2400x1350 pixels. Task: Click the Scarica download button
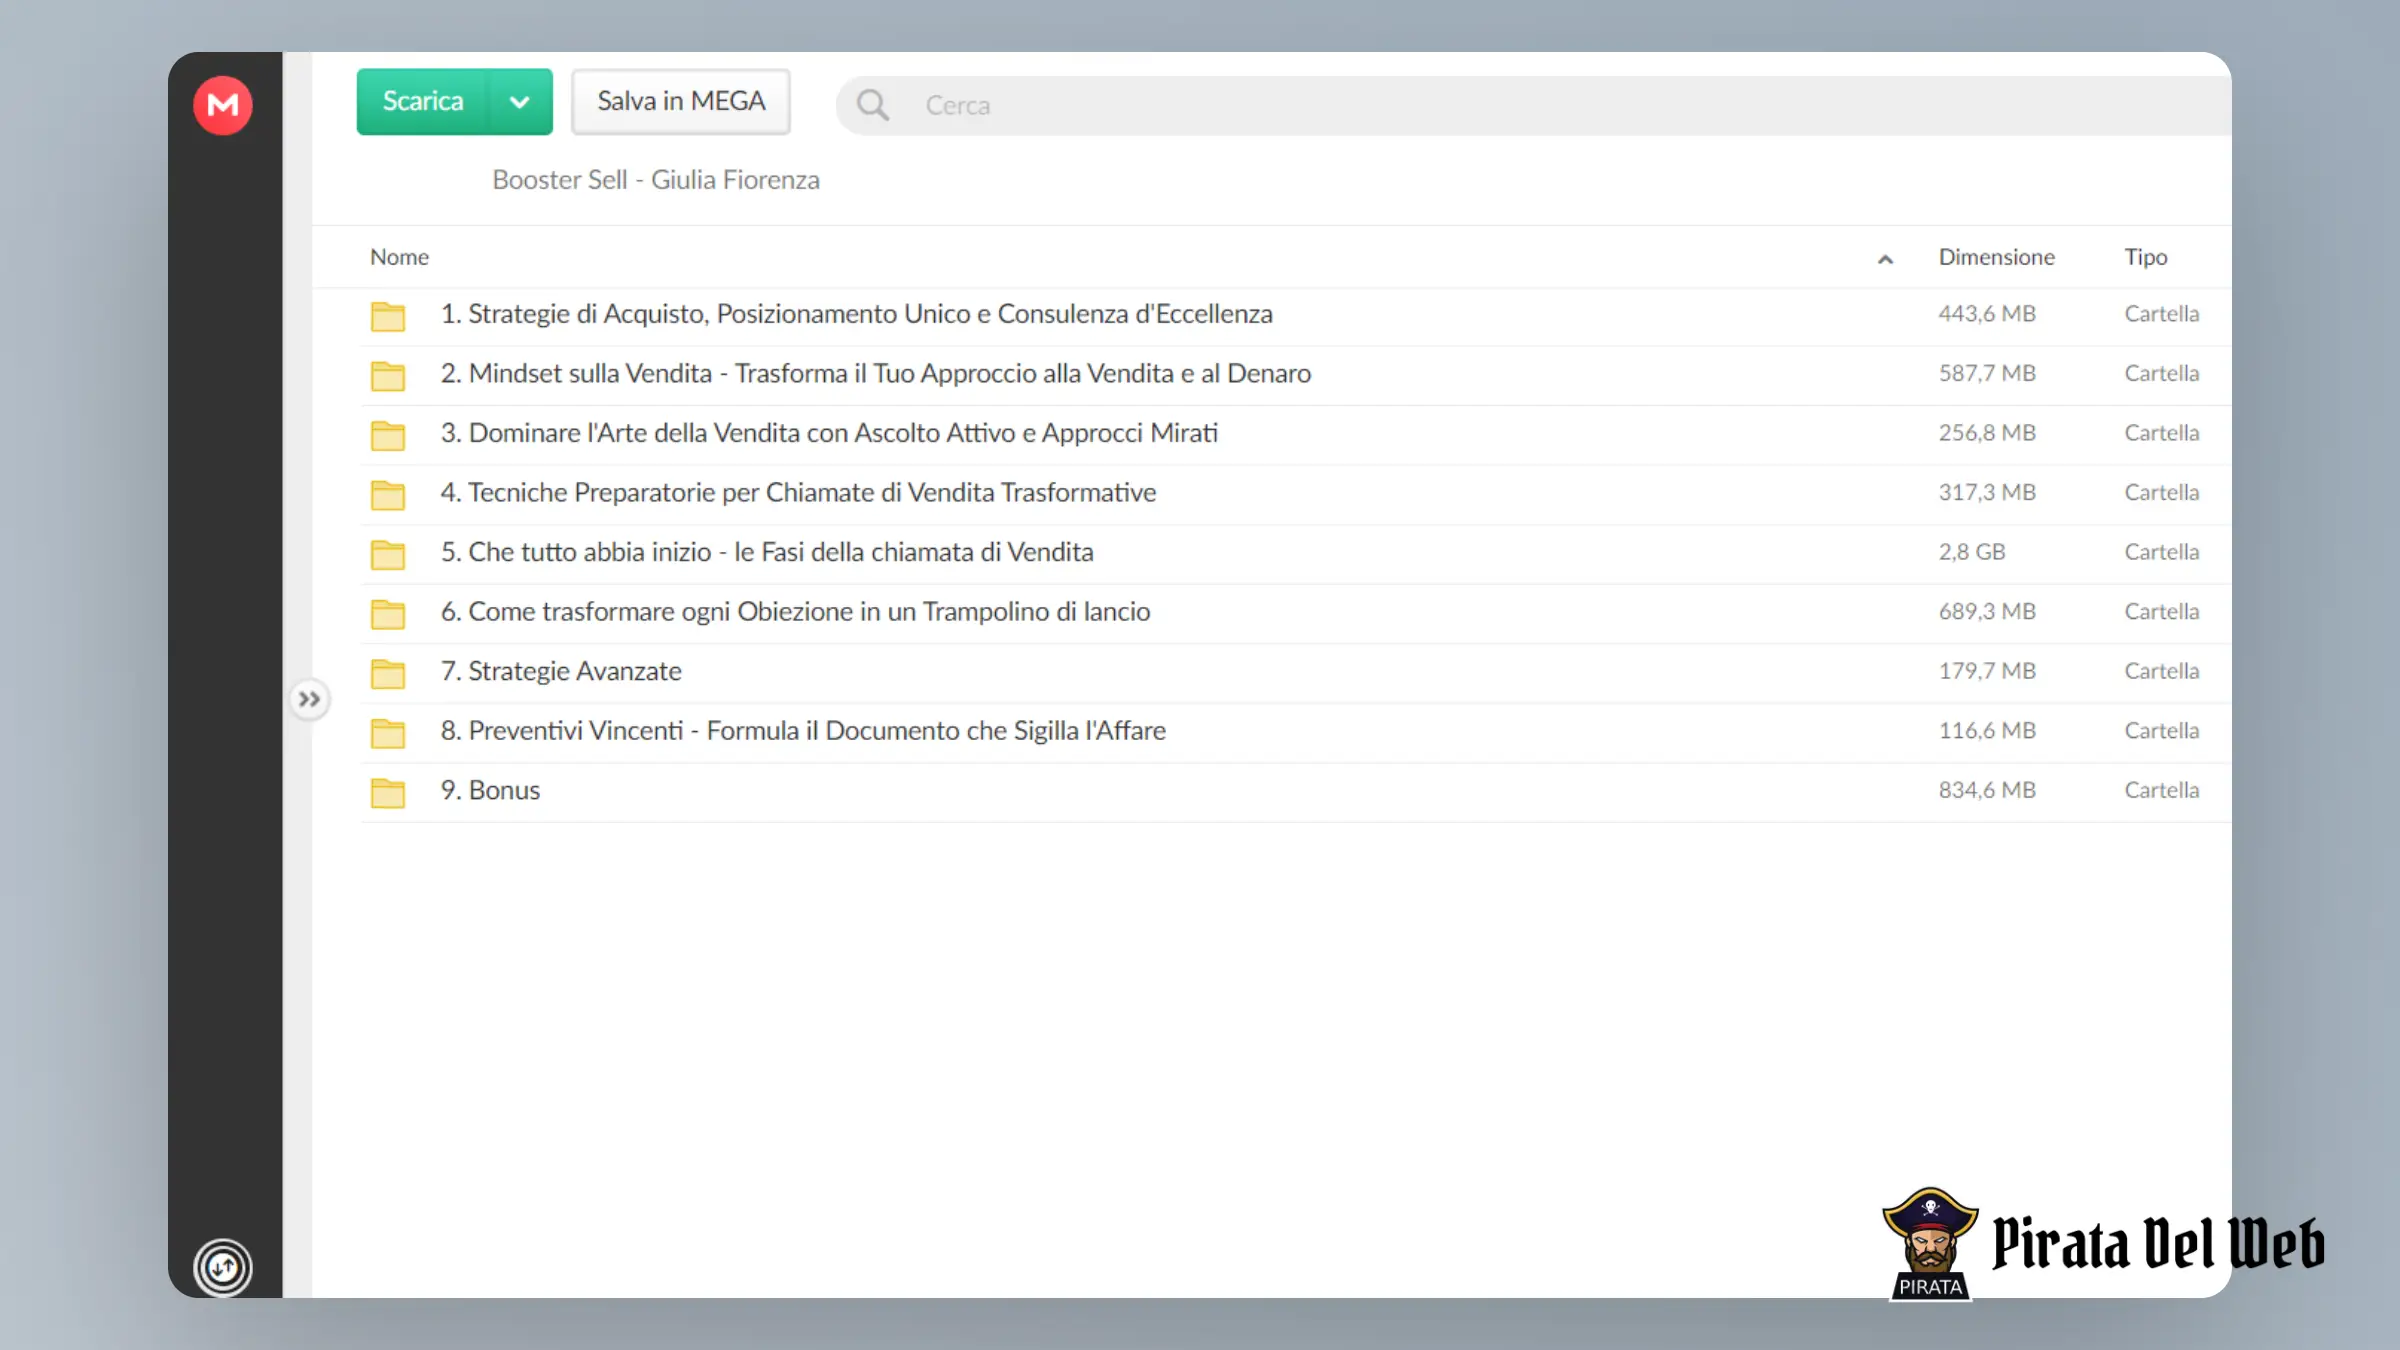click(423, 101)
